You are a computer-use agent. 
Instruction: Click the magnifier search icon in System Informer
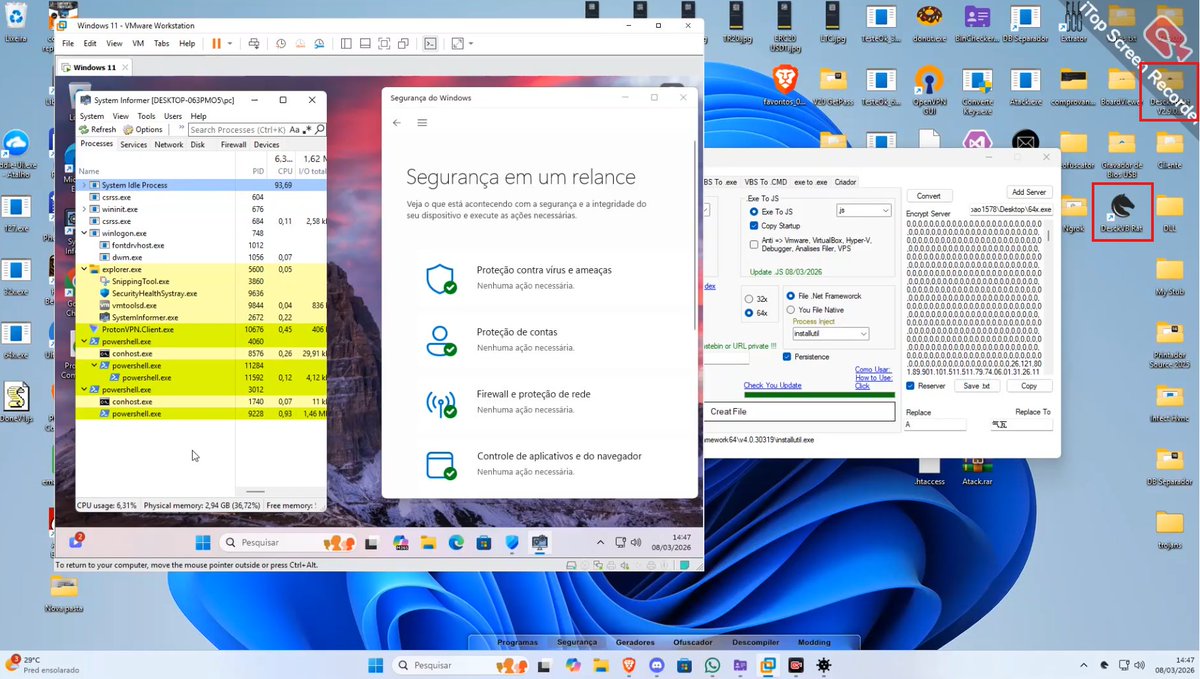pyautogui.click(x=320, y=130)
